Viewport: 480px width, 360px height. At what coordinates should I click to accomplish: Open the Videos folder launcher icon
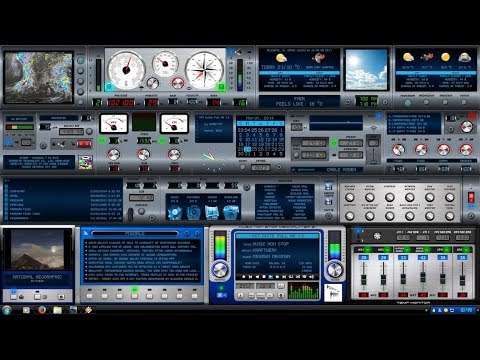pyautogui.click(x=212, y=212)
